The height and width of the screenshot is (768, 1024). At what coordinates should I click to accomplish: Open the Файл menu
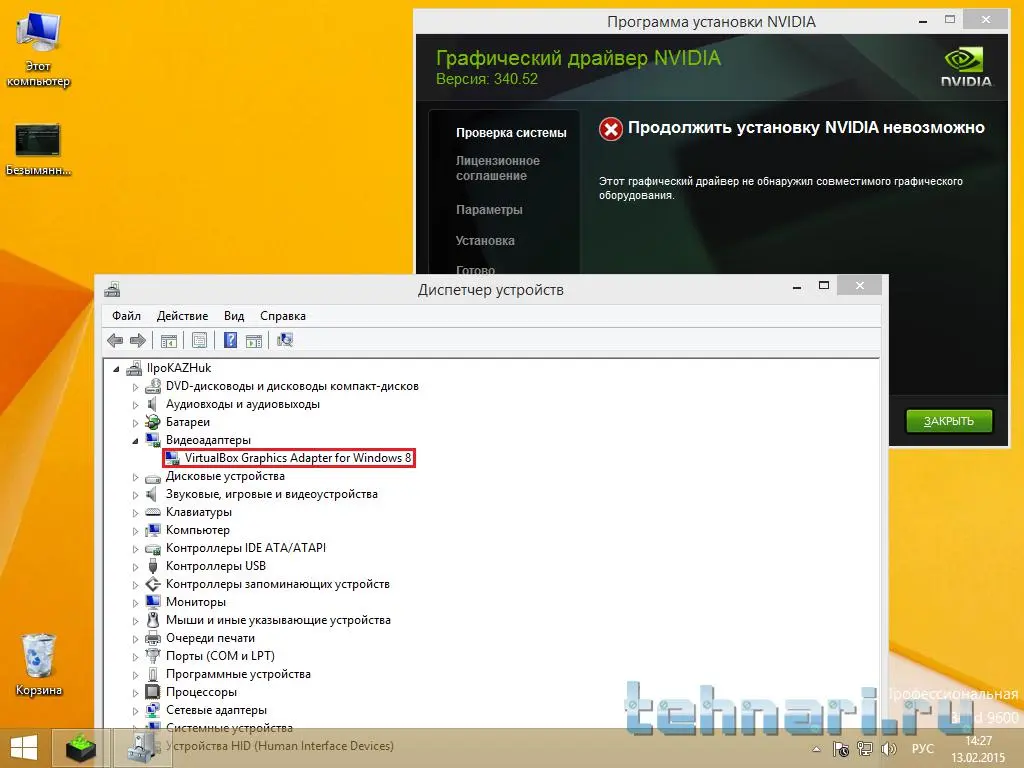point(126,315)
